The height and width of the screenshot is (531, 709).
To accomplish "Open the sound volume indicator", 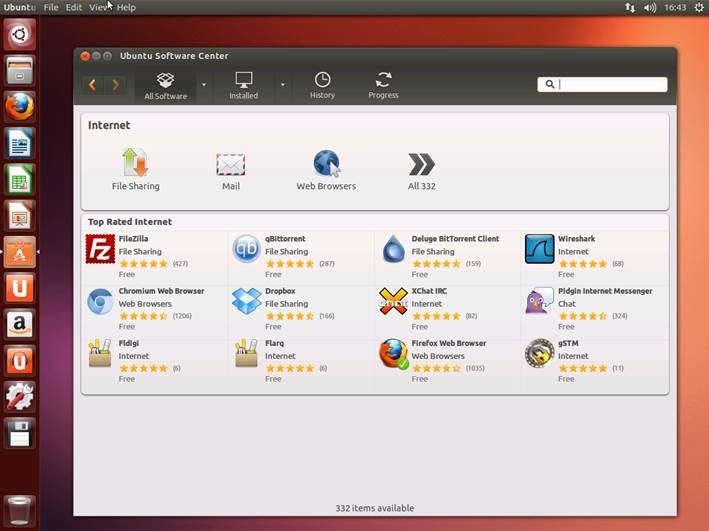I will 650,7.
